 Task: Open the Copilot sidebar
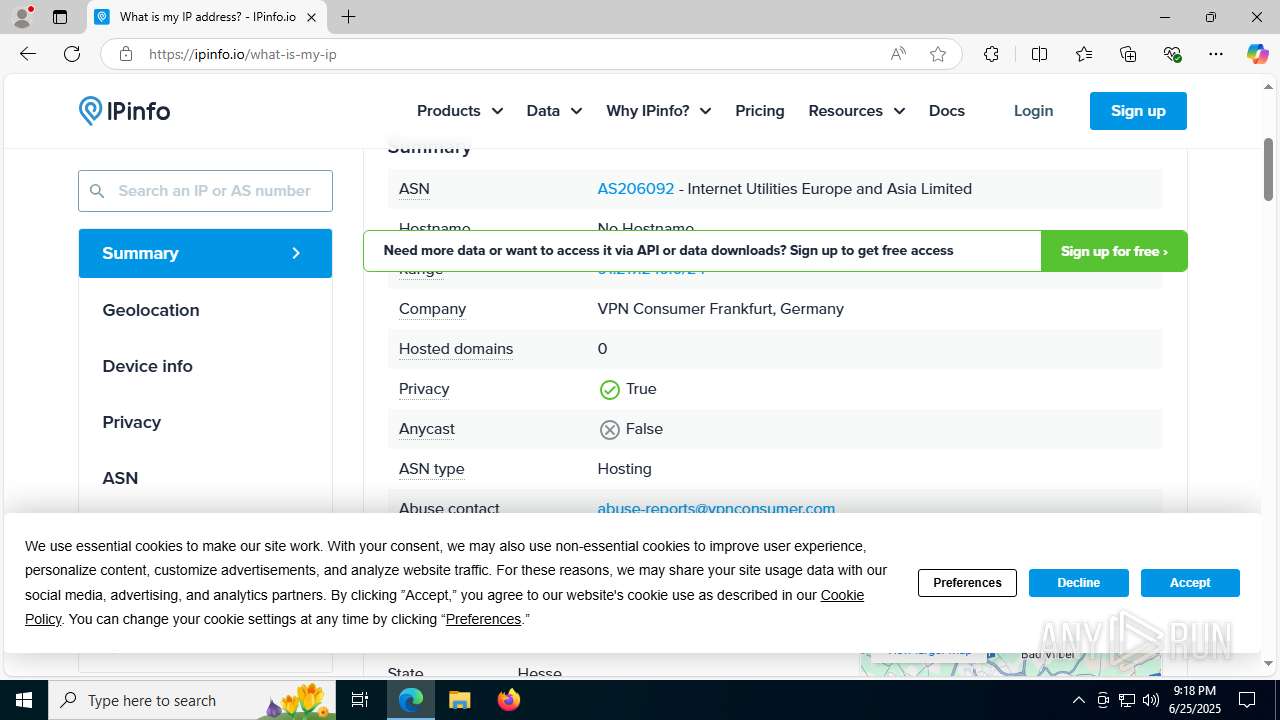1257,54
